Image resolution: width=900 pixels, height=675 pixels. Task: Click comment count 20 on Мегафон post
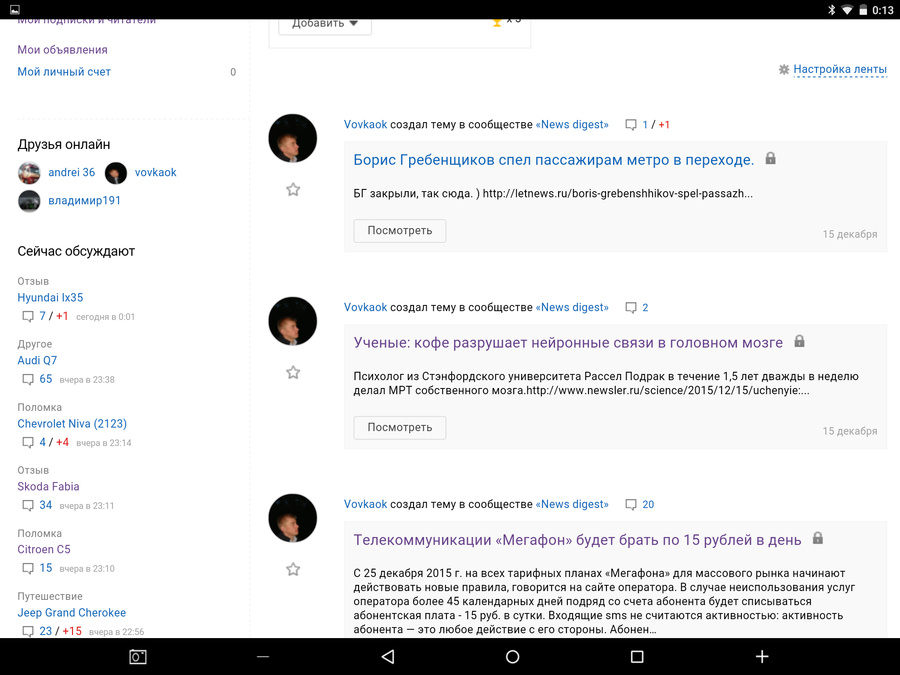coord(648,505)
